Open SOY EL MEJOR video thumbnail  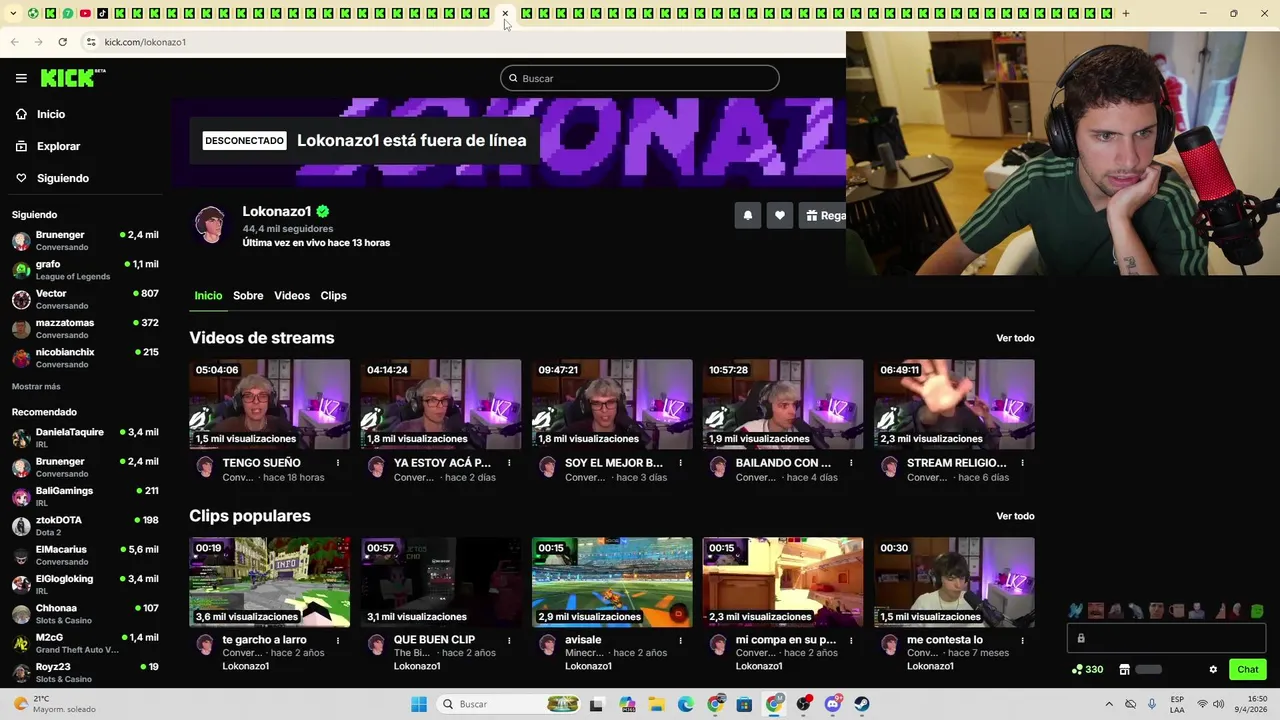tap(612, 404)
